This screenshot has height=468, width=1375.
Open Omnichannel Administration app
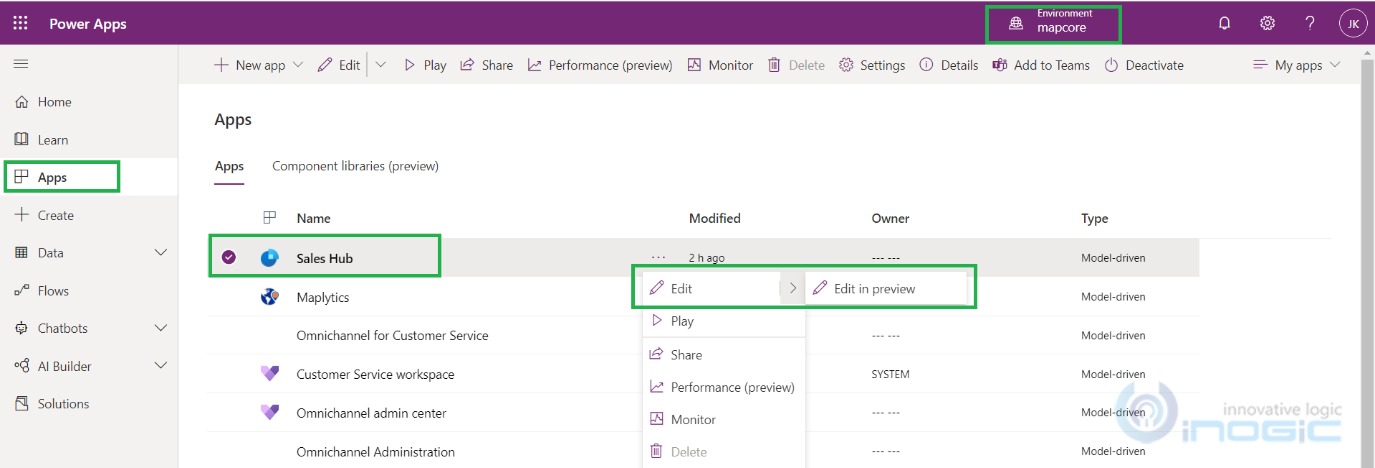point(375,452)
